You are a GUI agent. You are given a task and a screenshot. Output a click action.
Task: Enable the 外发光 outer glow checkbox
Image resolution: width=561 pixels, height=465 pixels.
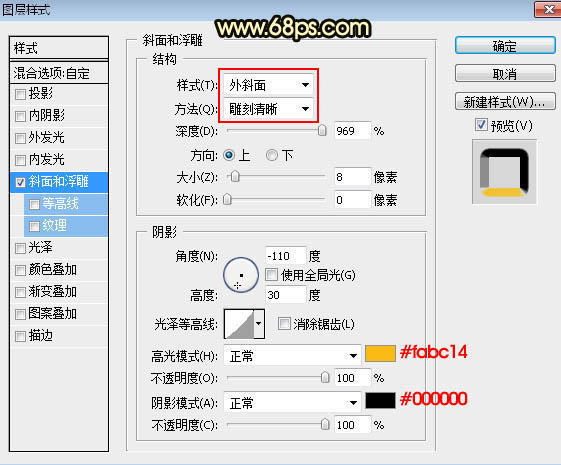(x=20, y=138)
